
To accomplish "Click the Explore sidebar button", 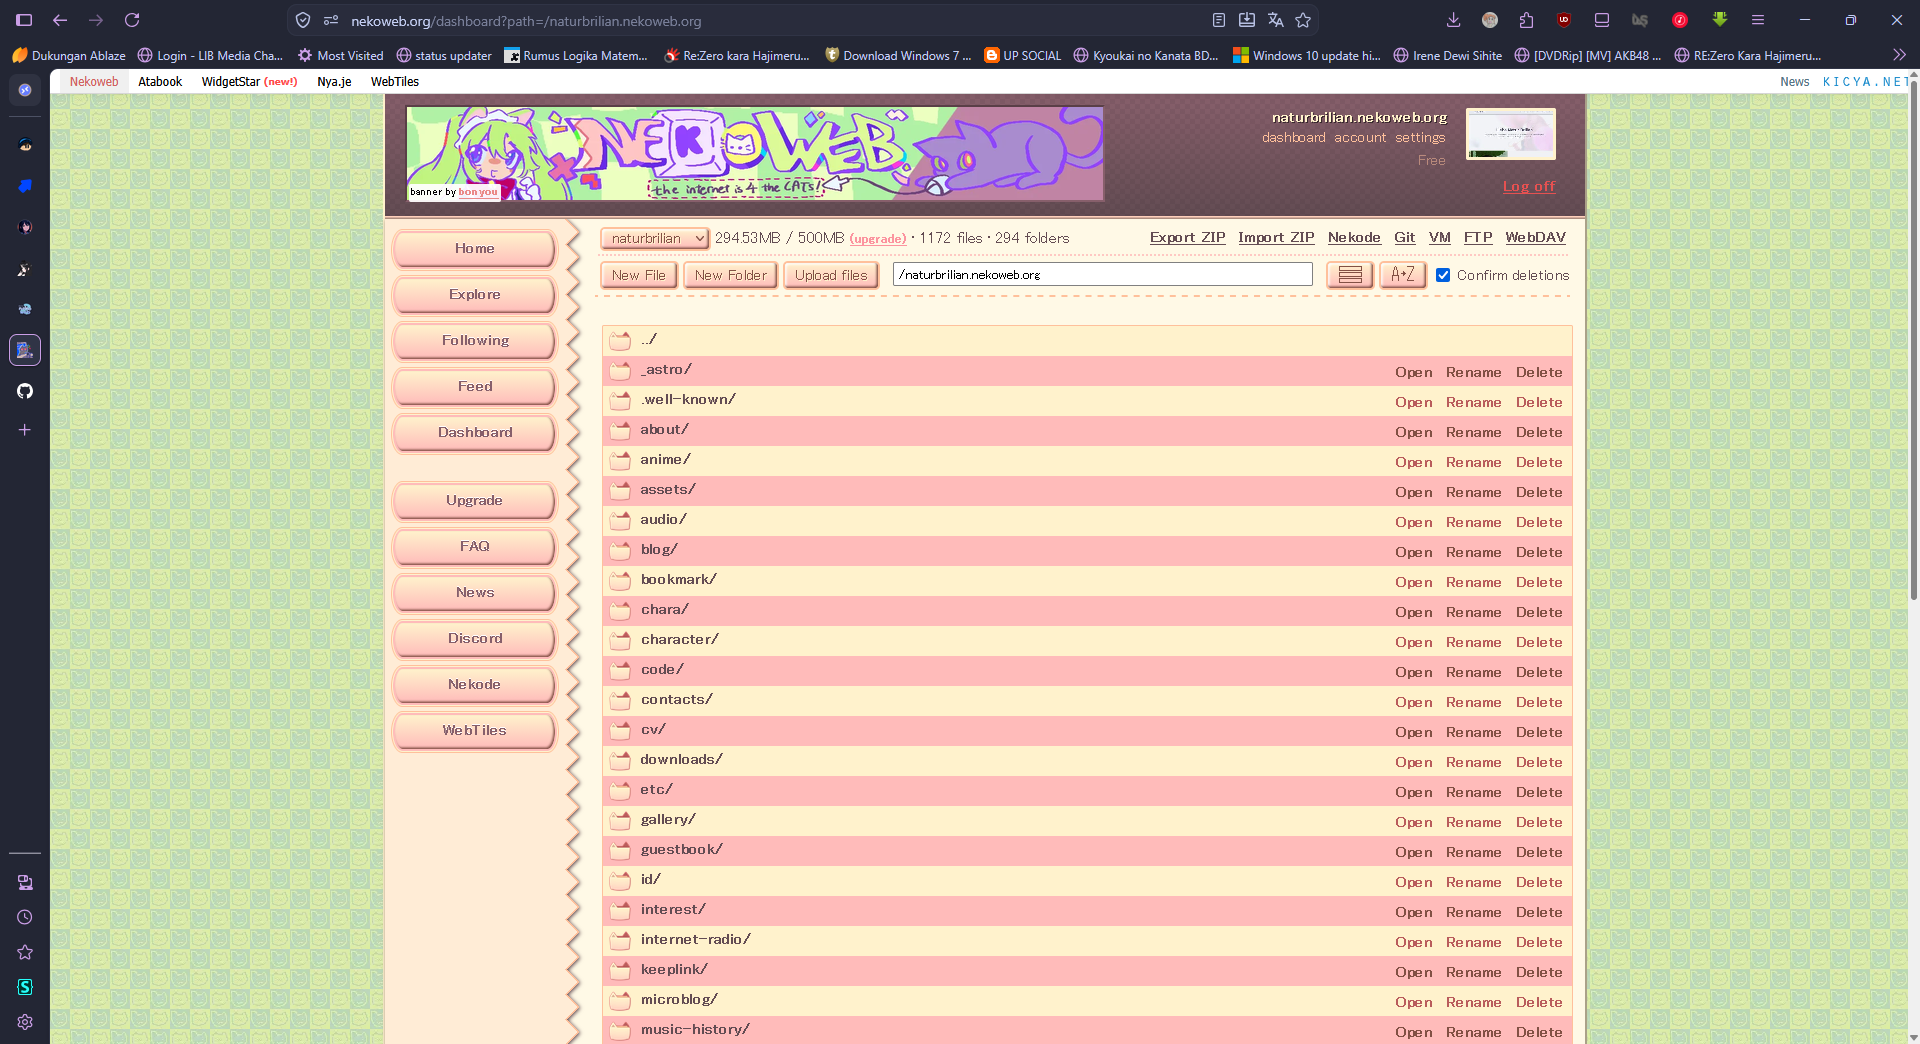I will tap(474, 294).
